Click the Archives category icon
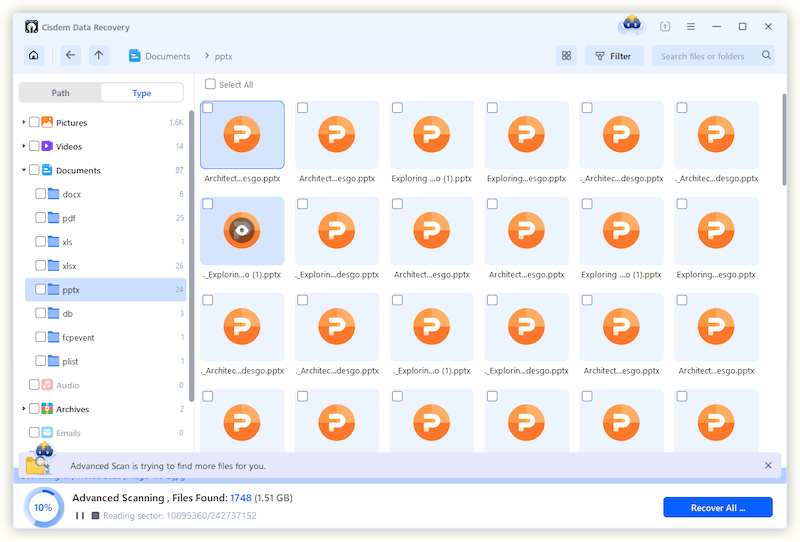This screenshot has height=542, width=800. (47, 409)
